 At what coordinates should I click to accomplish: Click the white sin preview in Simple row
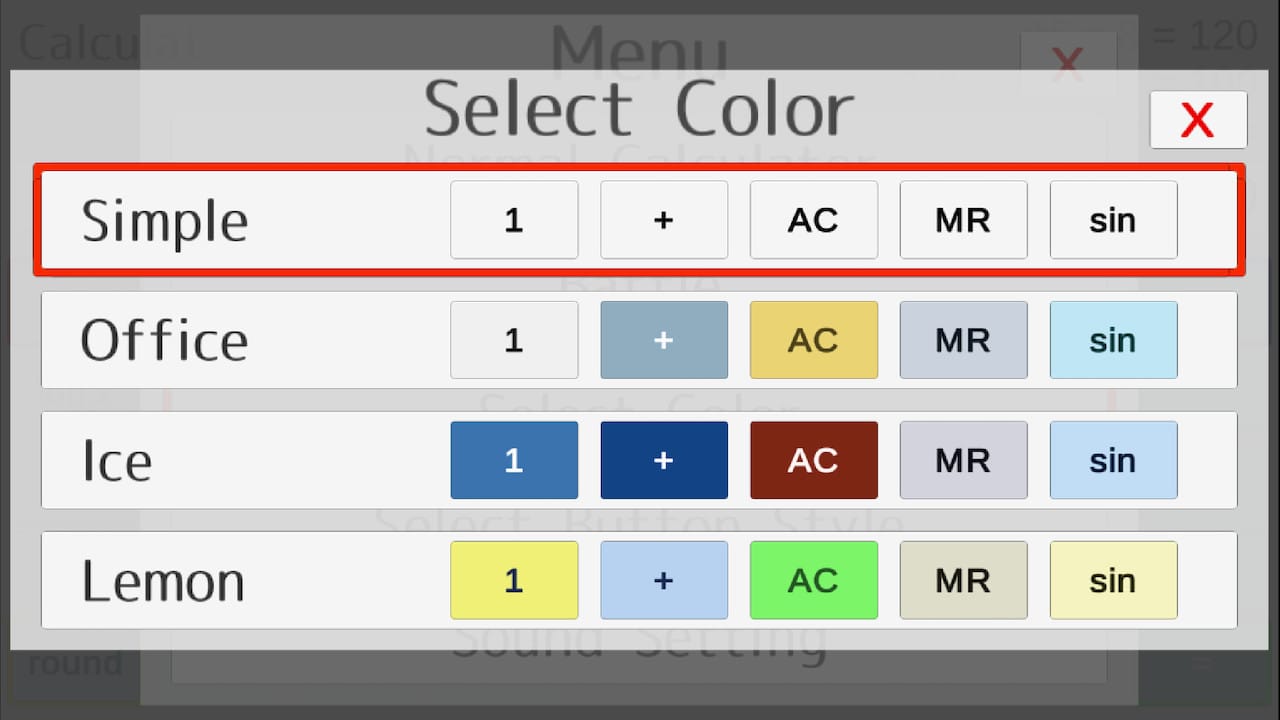coord(1113,220)
